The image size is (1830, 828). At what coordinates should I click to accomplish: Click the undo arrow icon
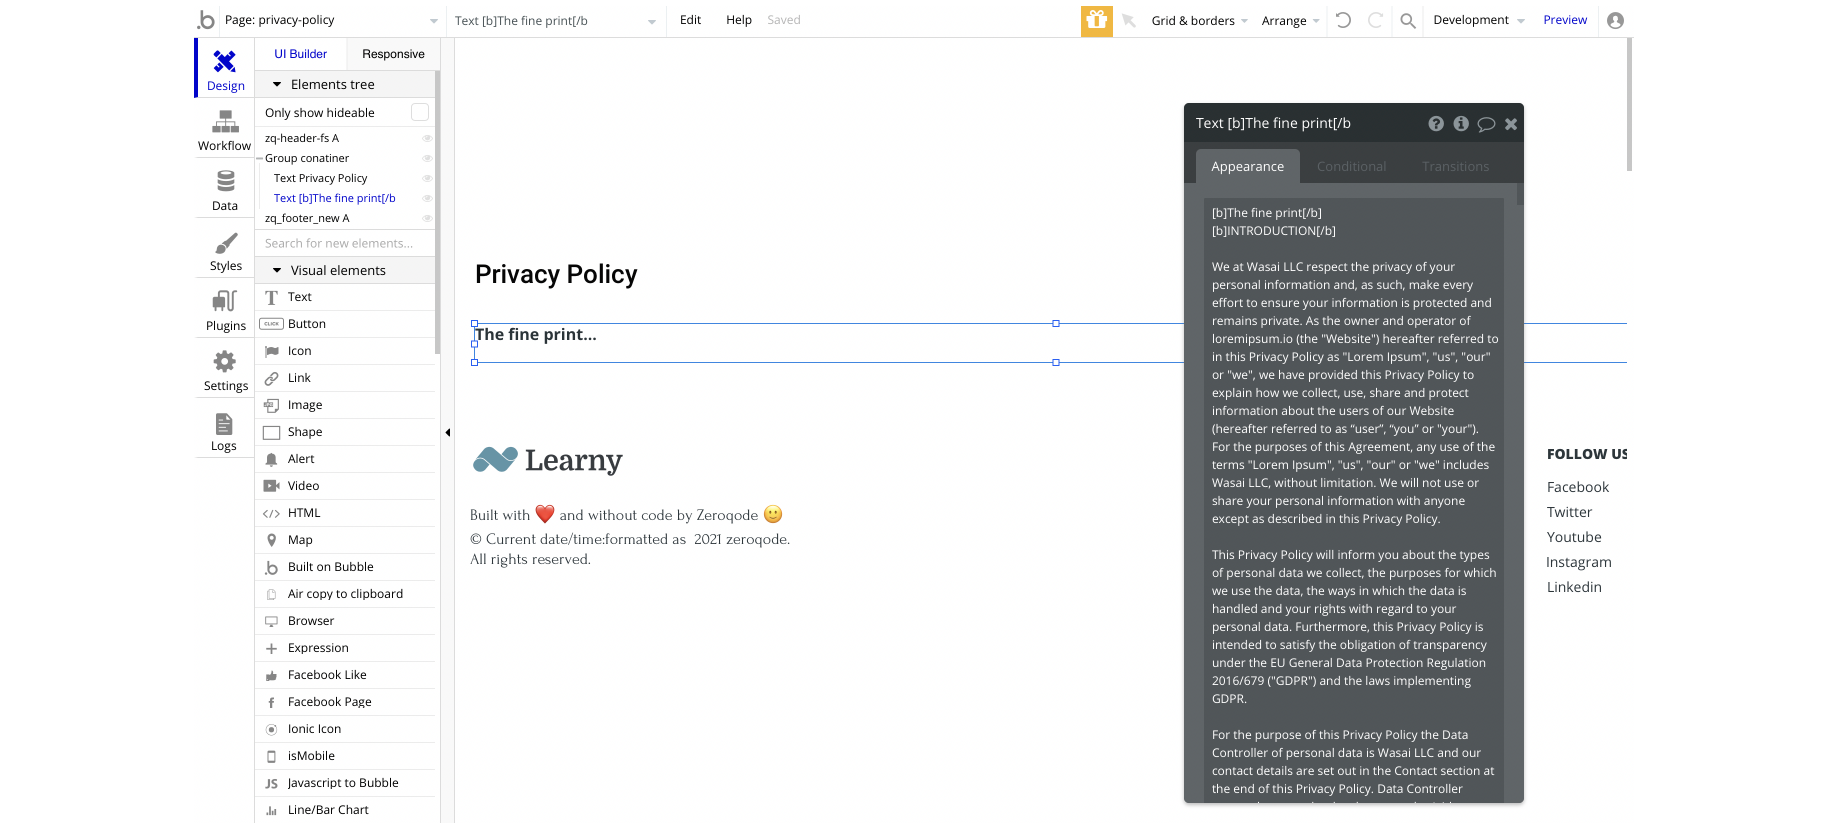1343,20
